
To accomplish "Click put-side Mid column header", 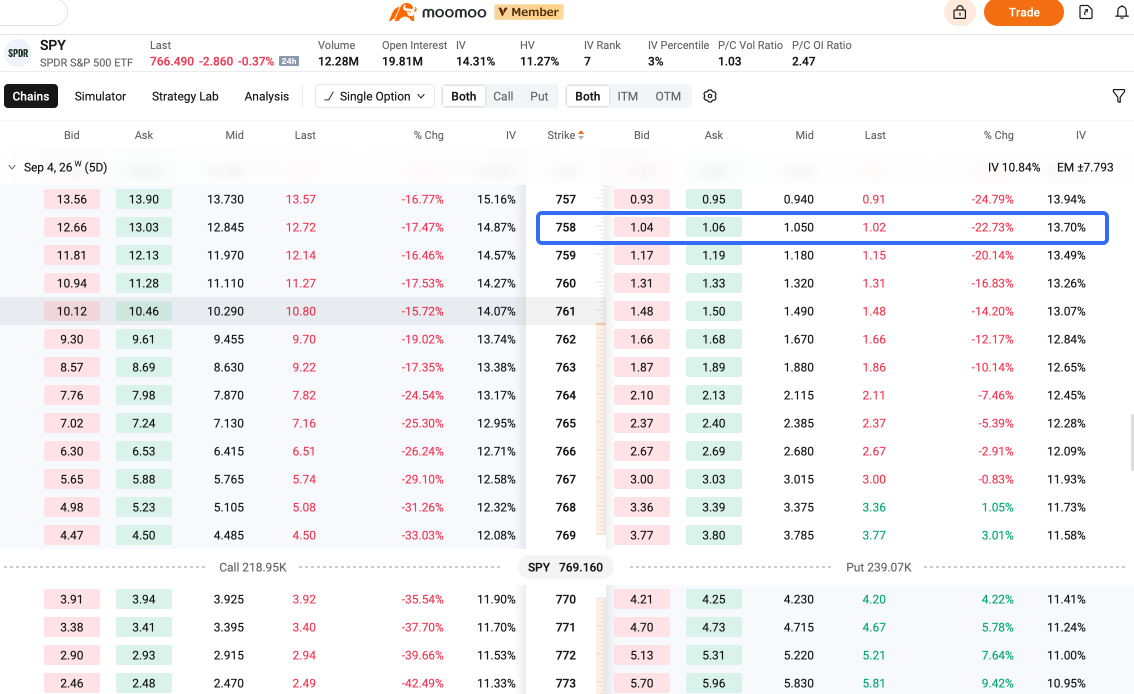I will (x=804, y=135).
